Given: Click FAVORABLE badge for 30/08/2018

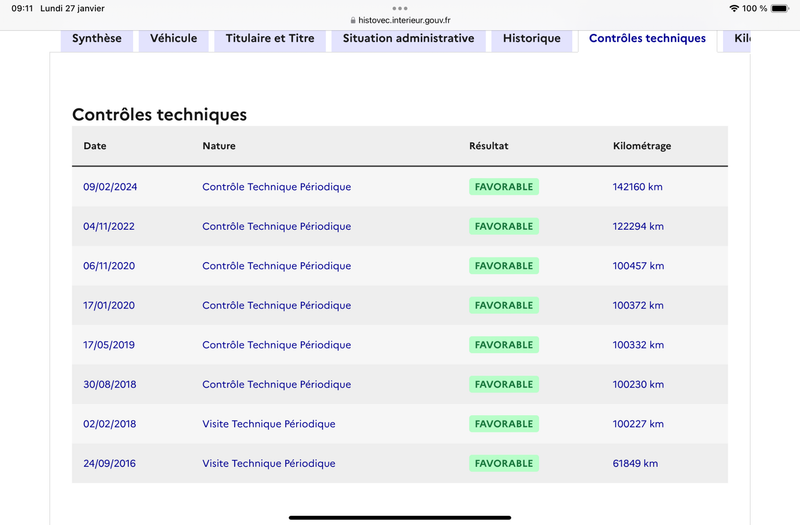Looking at the screenshot, I should [504, 384].
